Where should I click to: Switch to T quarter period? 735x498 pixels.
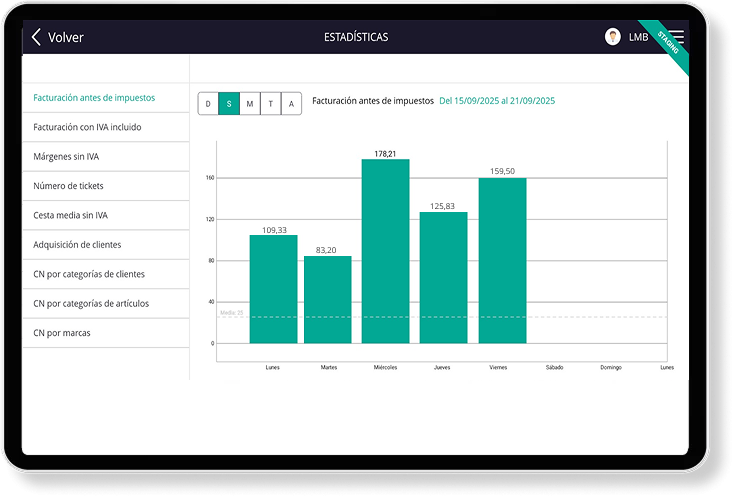click(271, 103)
